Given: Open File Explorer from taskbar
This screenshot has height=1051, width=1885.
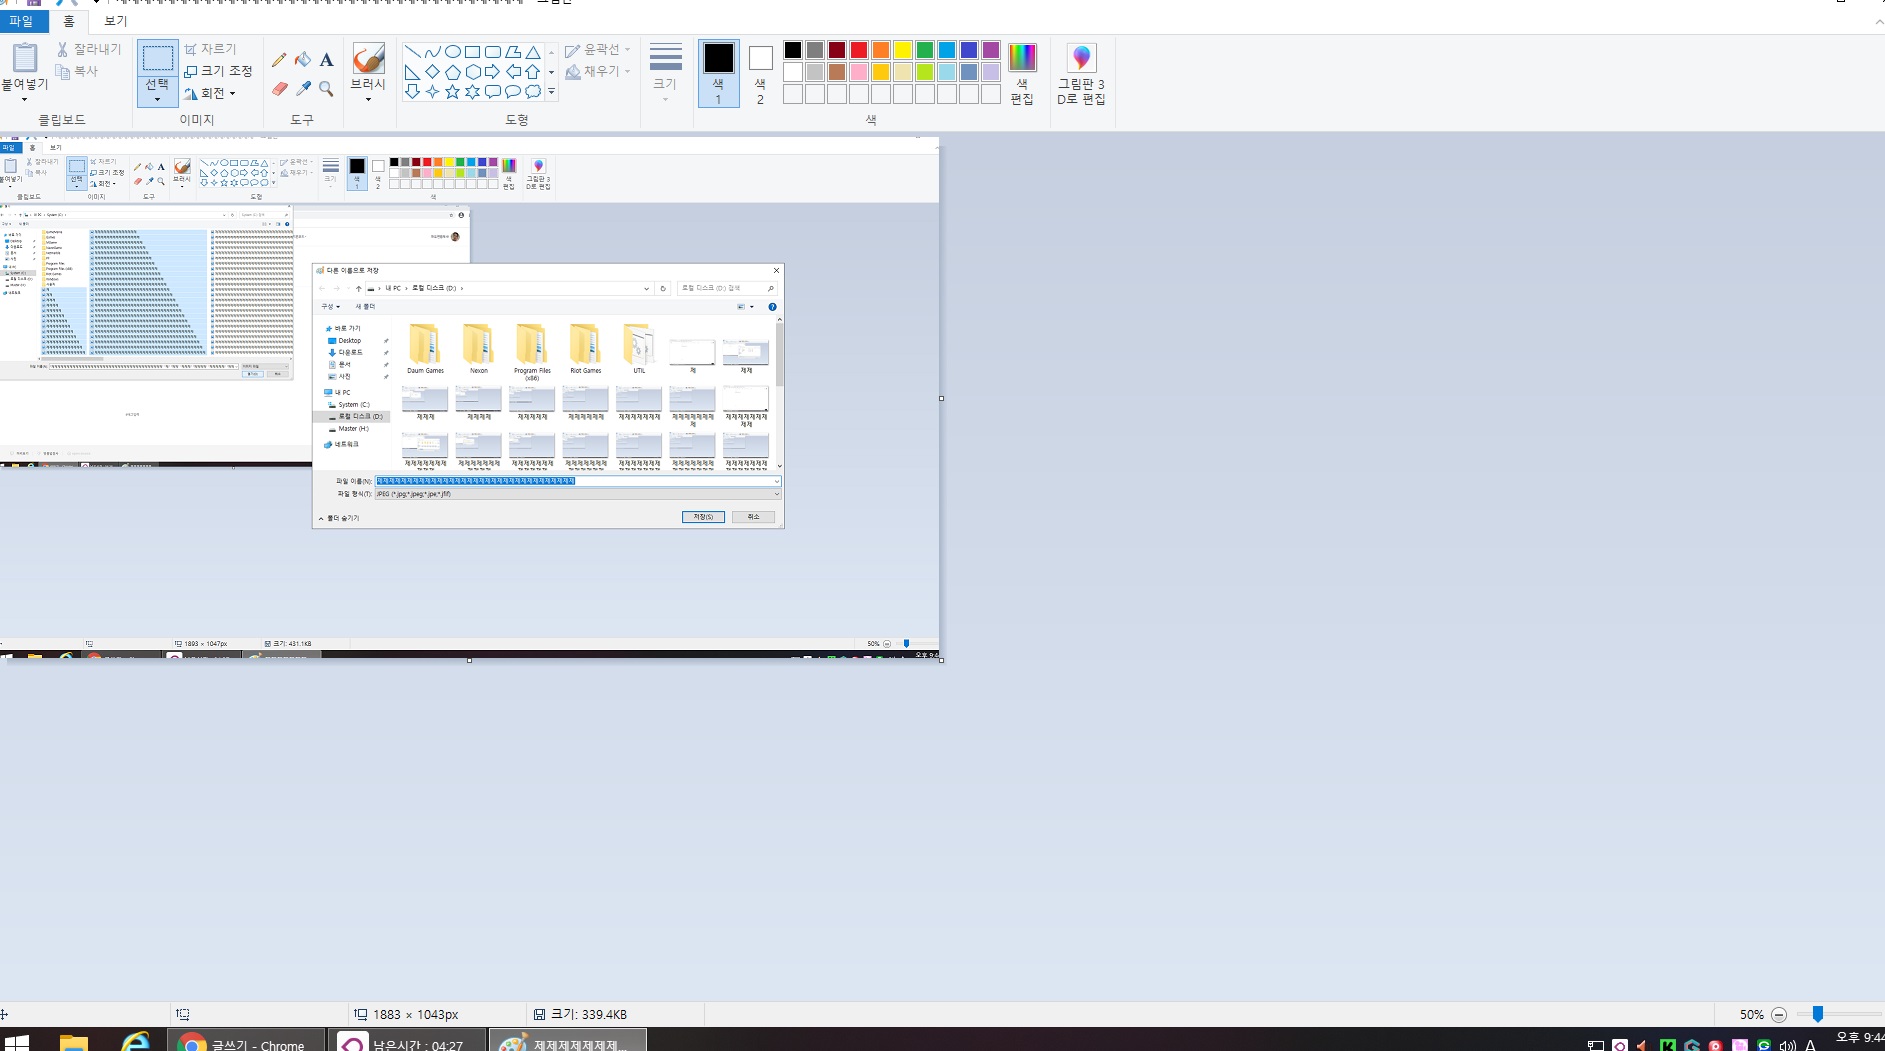Looking at the screenshot, I should click(x=74, y=1042).
